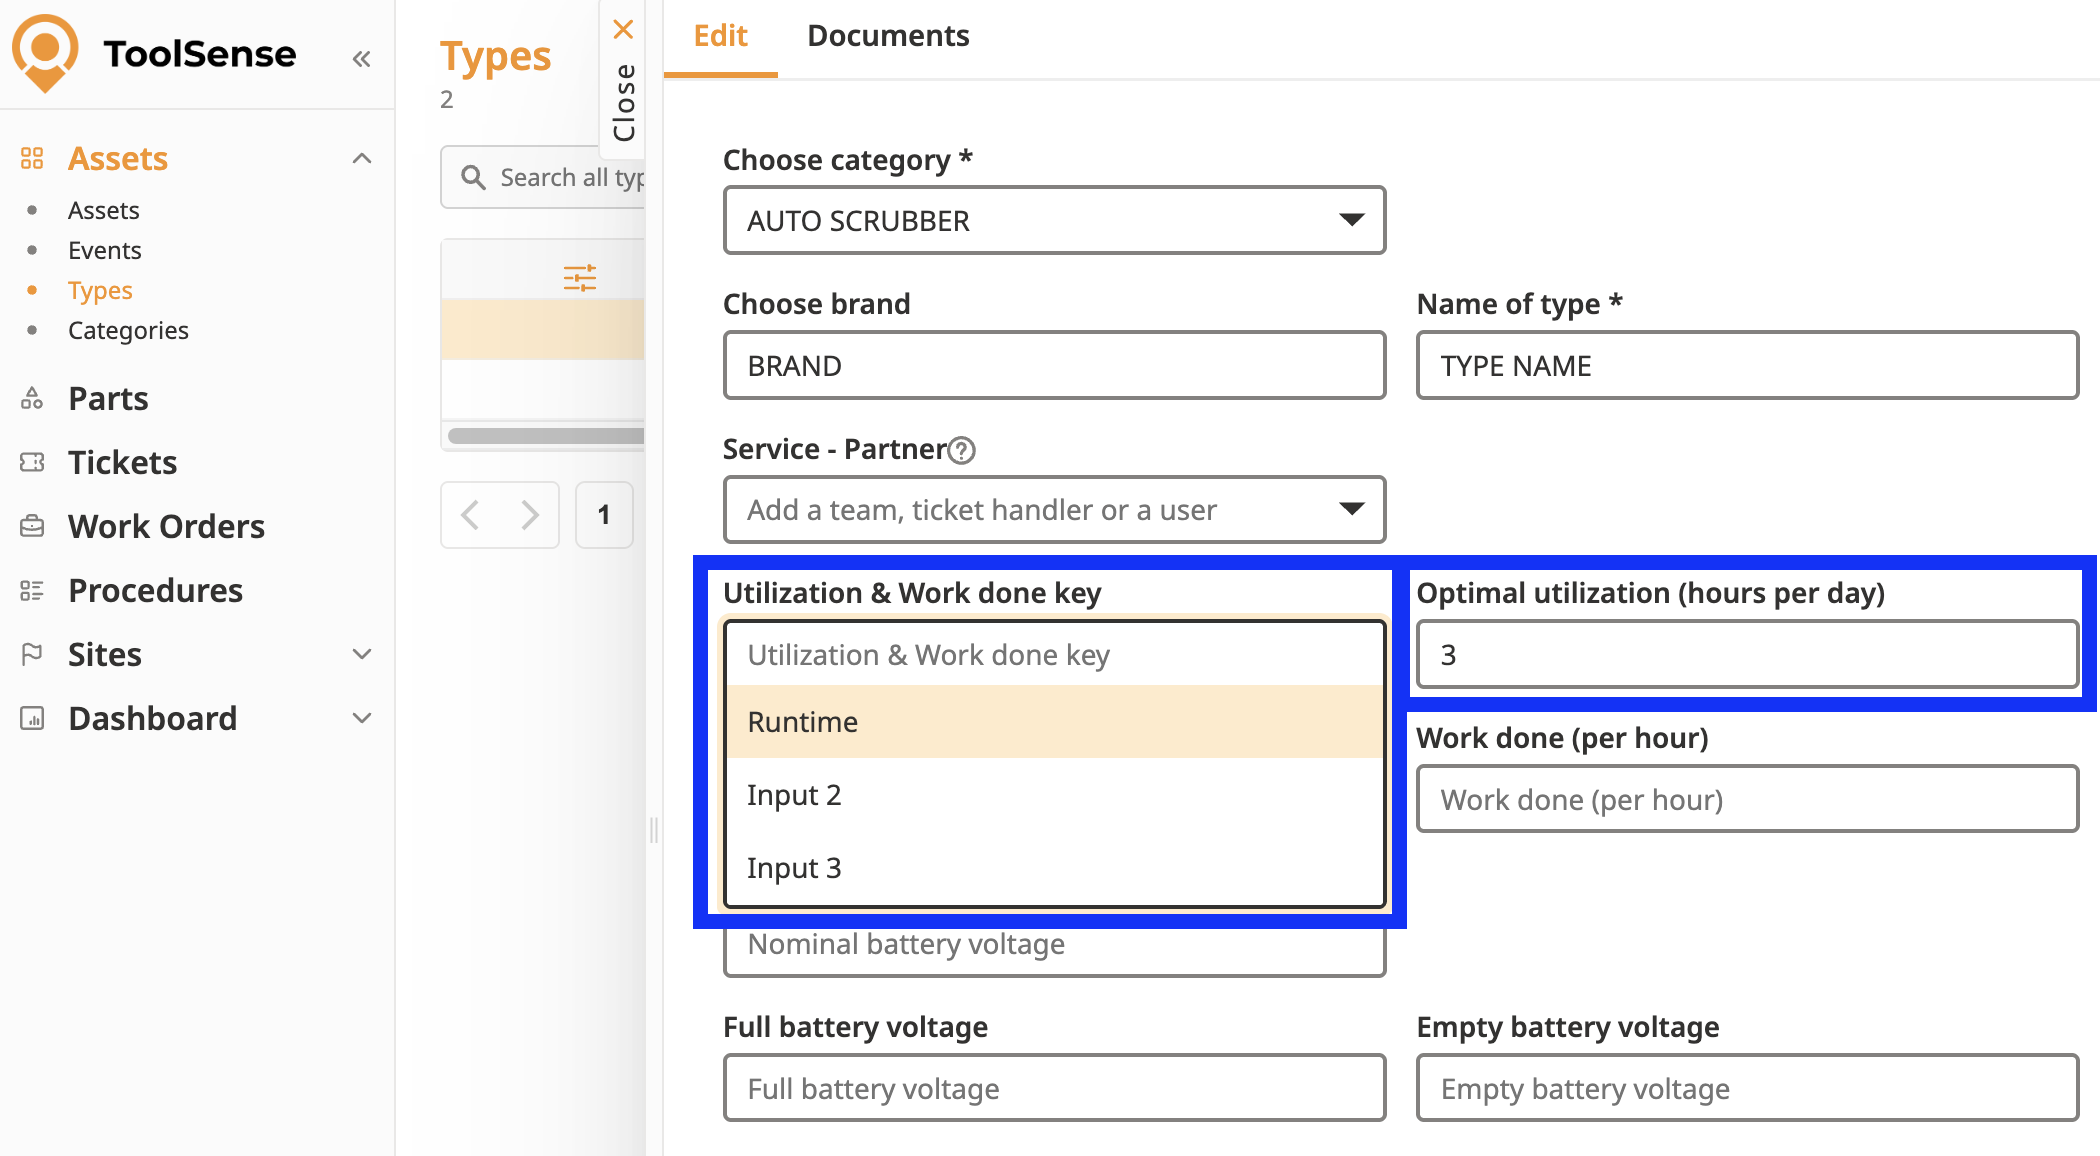Collapse the Assets menu section
This screenshot has width=2100, height=1156.
pyautogui.click(x=362, y=159)
